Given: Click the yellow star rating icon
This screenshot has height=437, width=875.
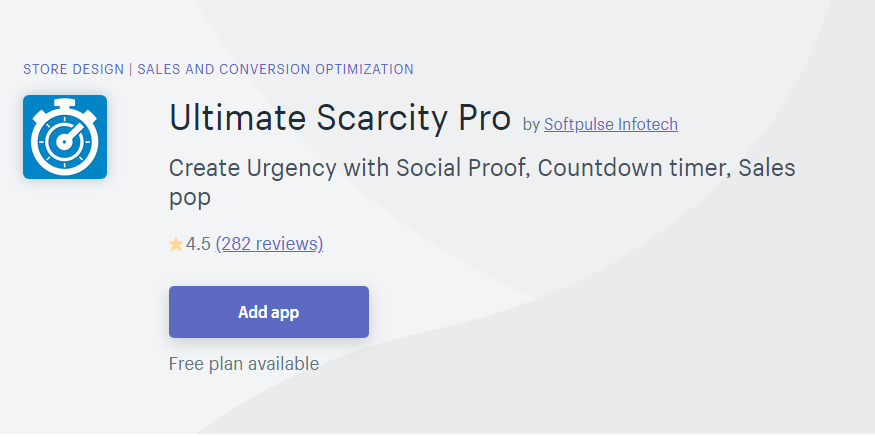Looking at the screenshot, I should [176, 244].
